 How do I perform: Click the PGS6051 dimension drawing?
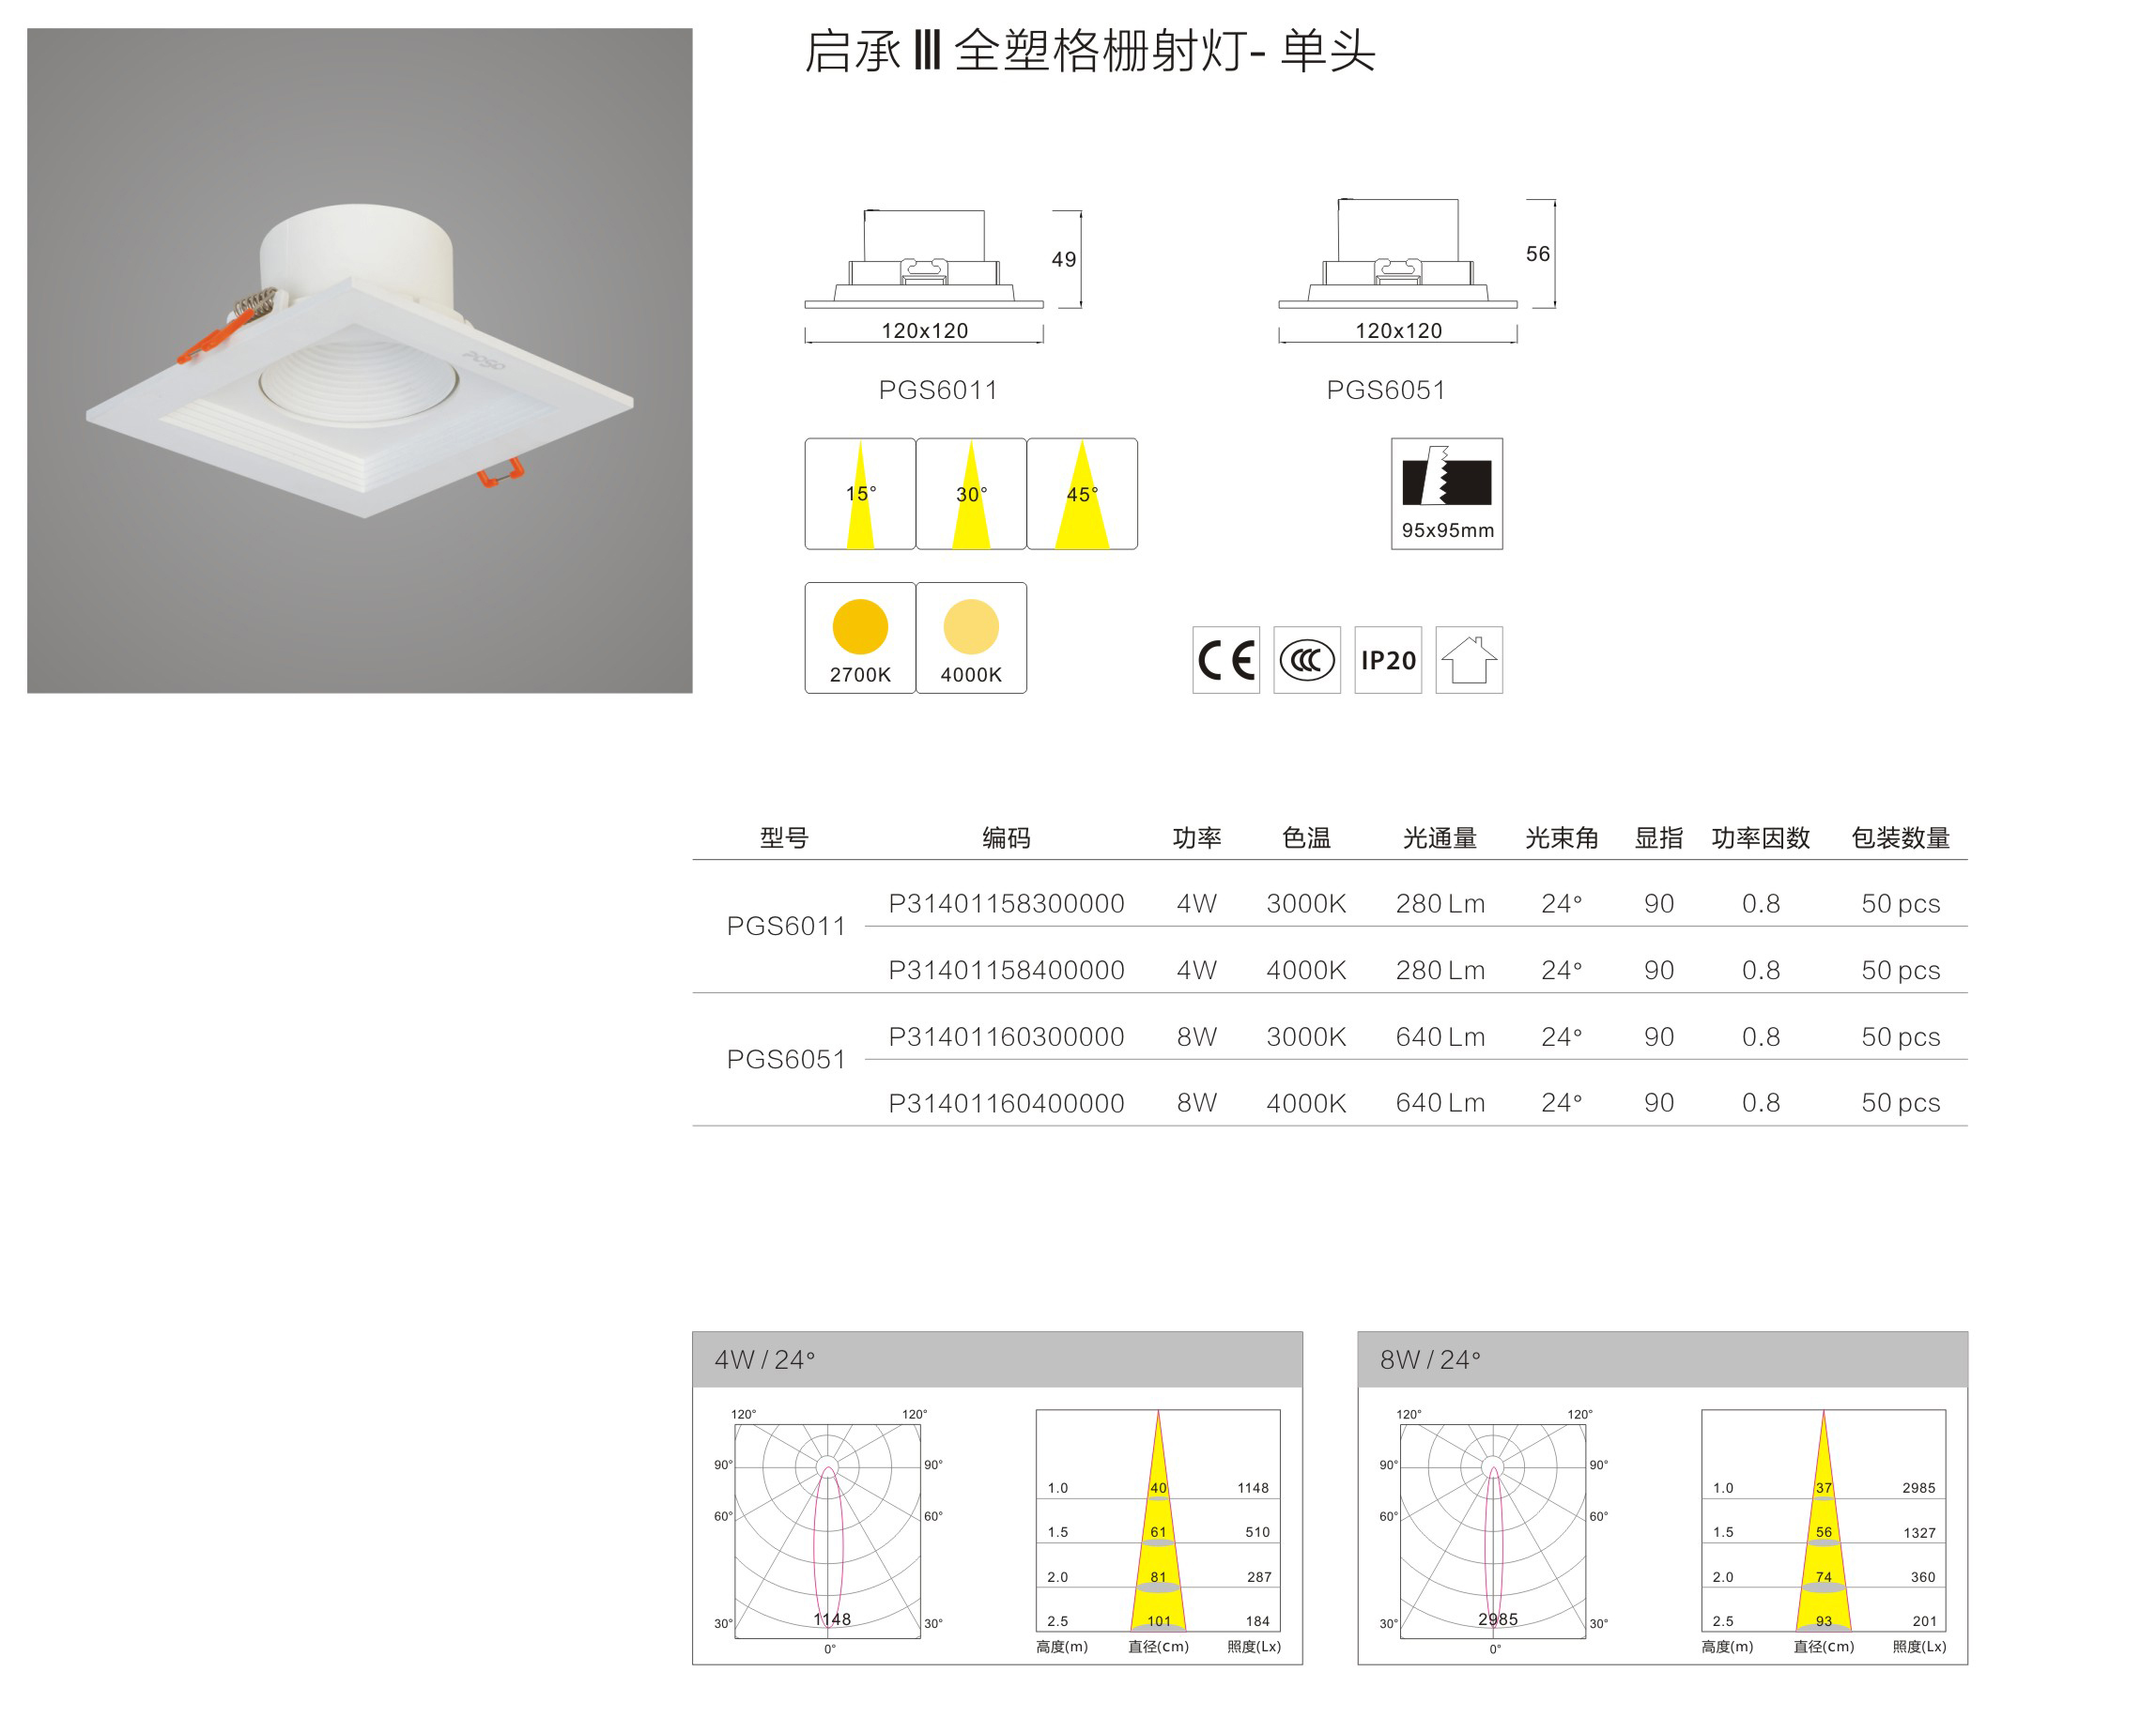coord(1398,270)
